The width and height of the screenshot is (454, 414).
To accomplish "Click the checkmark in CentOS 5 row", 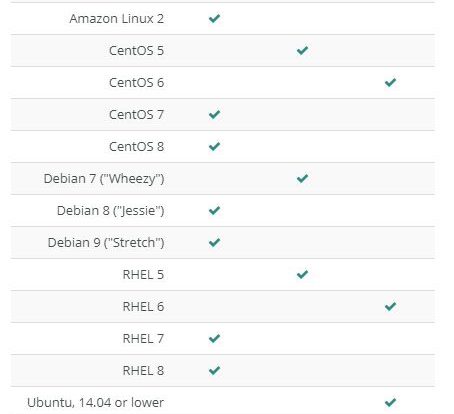I will (302, 50).
